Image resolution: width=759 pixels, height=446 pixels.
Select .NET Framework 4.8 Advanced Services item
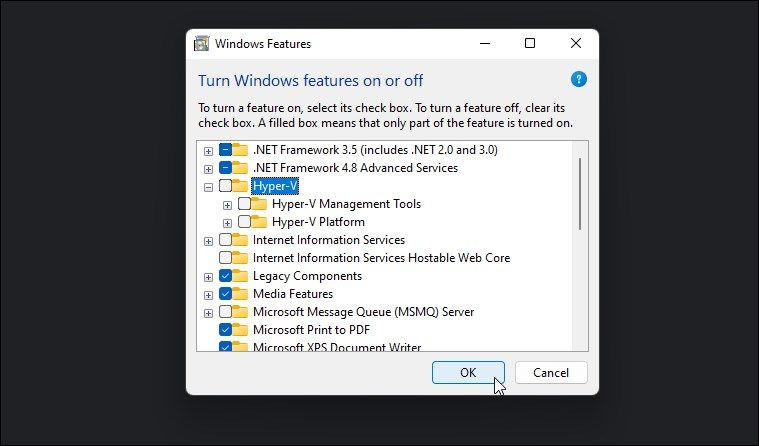[355, 168]
